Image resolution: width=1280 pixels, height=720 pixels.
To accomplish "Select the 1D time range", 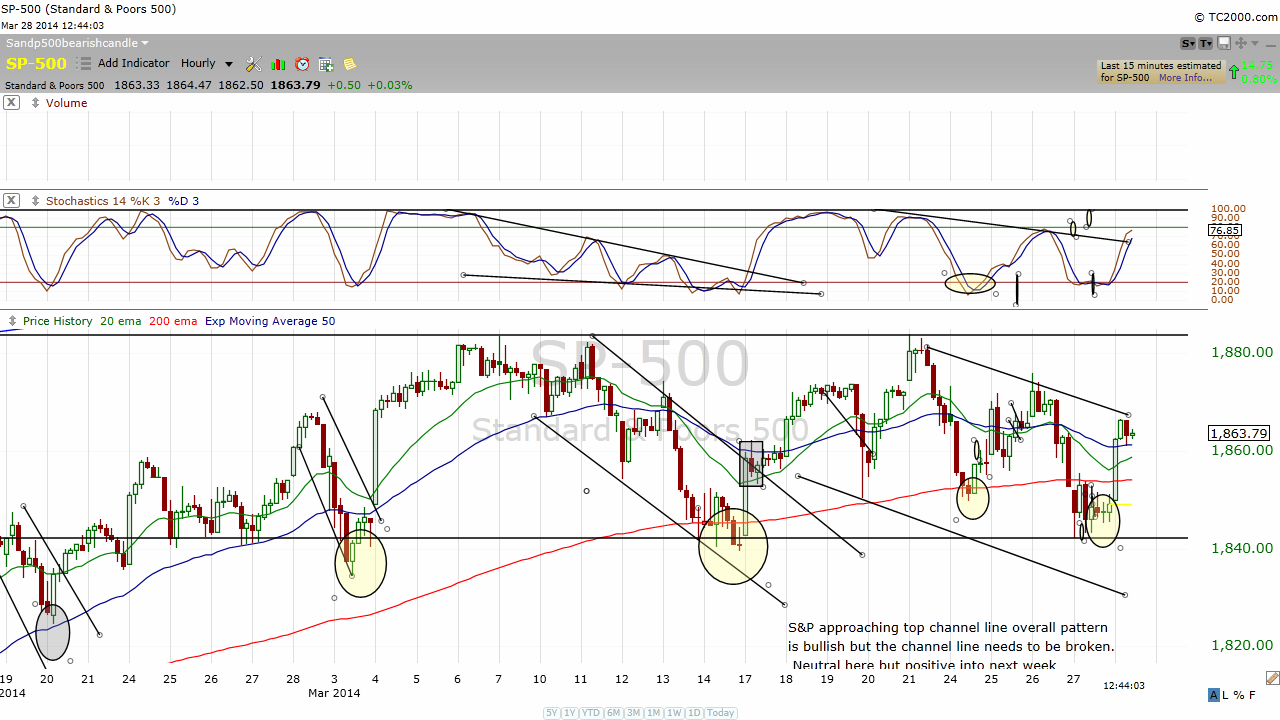I will [695, 713].
